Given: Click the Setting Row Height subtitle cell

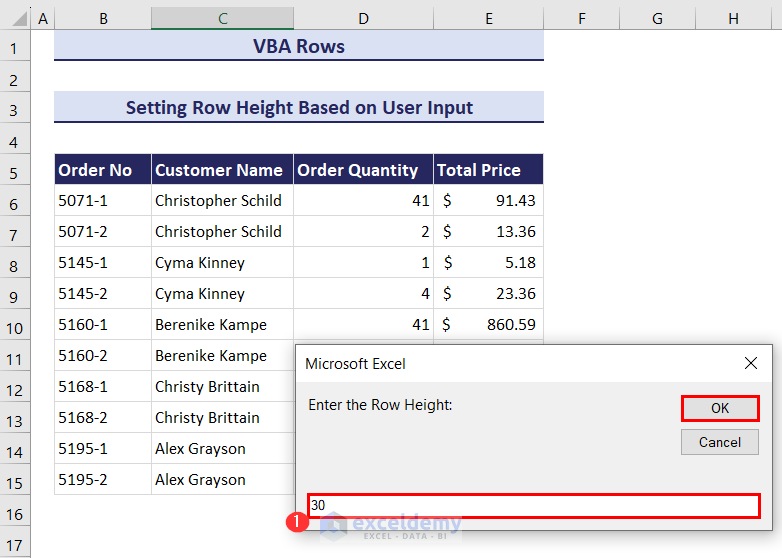Looking at the screenshot, I should click(x=298, y=108).
